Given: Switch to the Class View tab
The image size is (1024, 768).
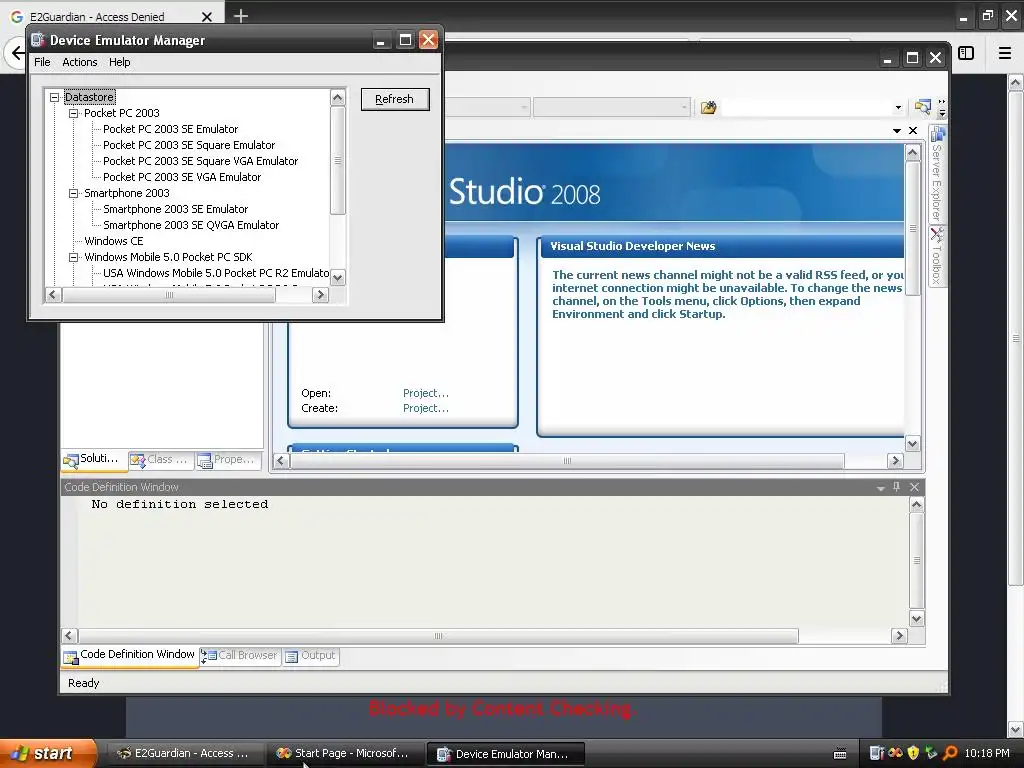Looking at the screenshot, I should point(159,460).
